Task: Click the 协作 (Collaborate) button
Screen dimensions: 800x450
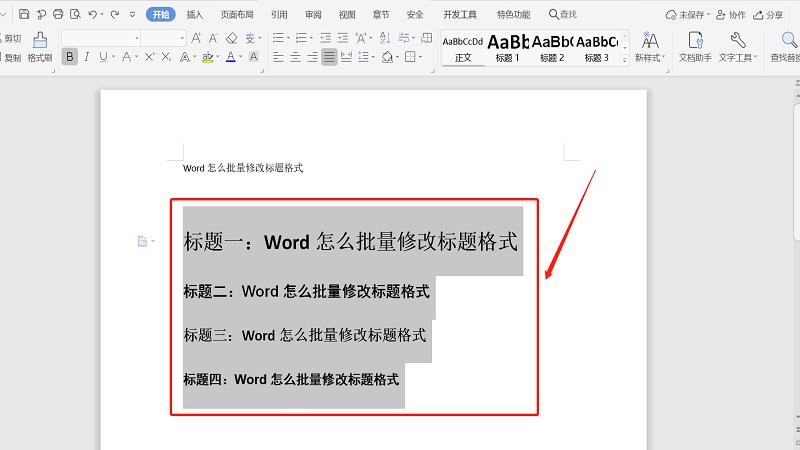Action: click(732, 15)
